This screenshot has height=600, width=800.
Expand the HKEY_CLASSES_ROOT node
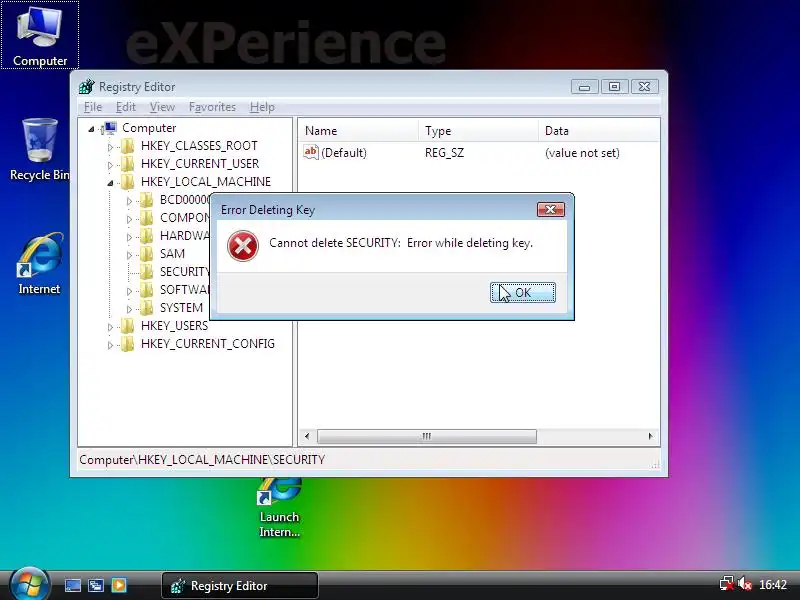click(x=110, y=147)
